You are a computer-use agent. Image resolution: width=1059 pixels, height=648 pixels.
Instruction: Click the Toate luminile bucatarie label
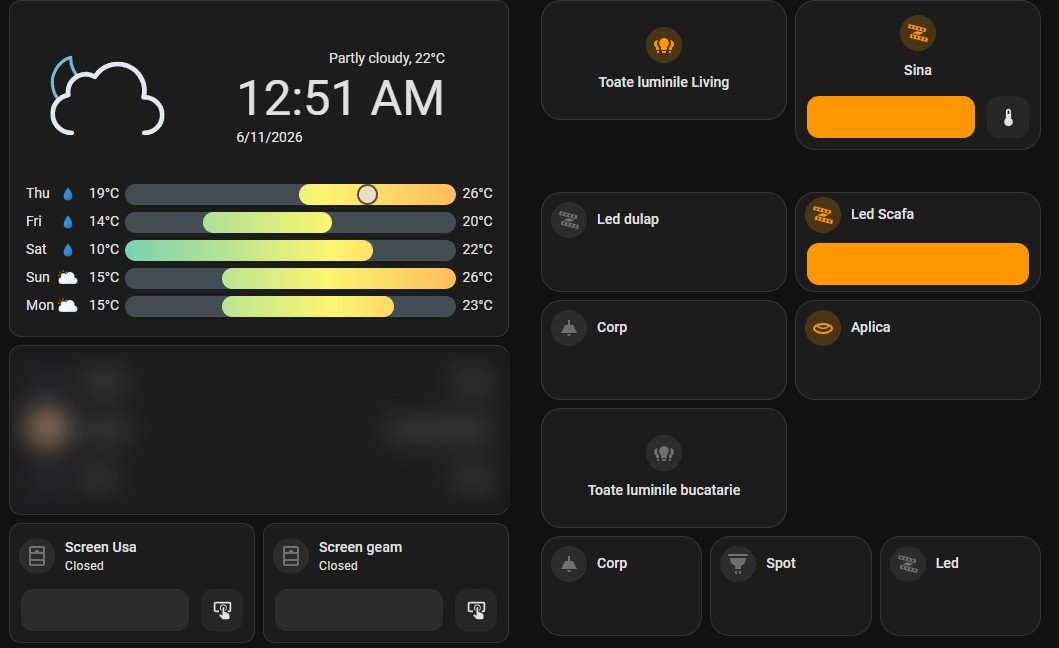(x=663, y=490)
